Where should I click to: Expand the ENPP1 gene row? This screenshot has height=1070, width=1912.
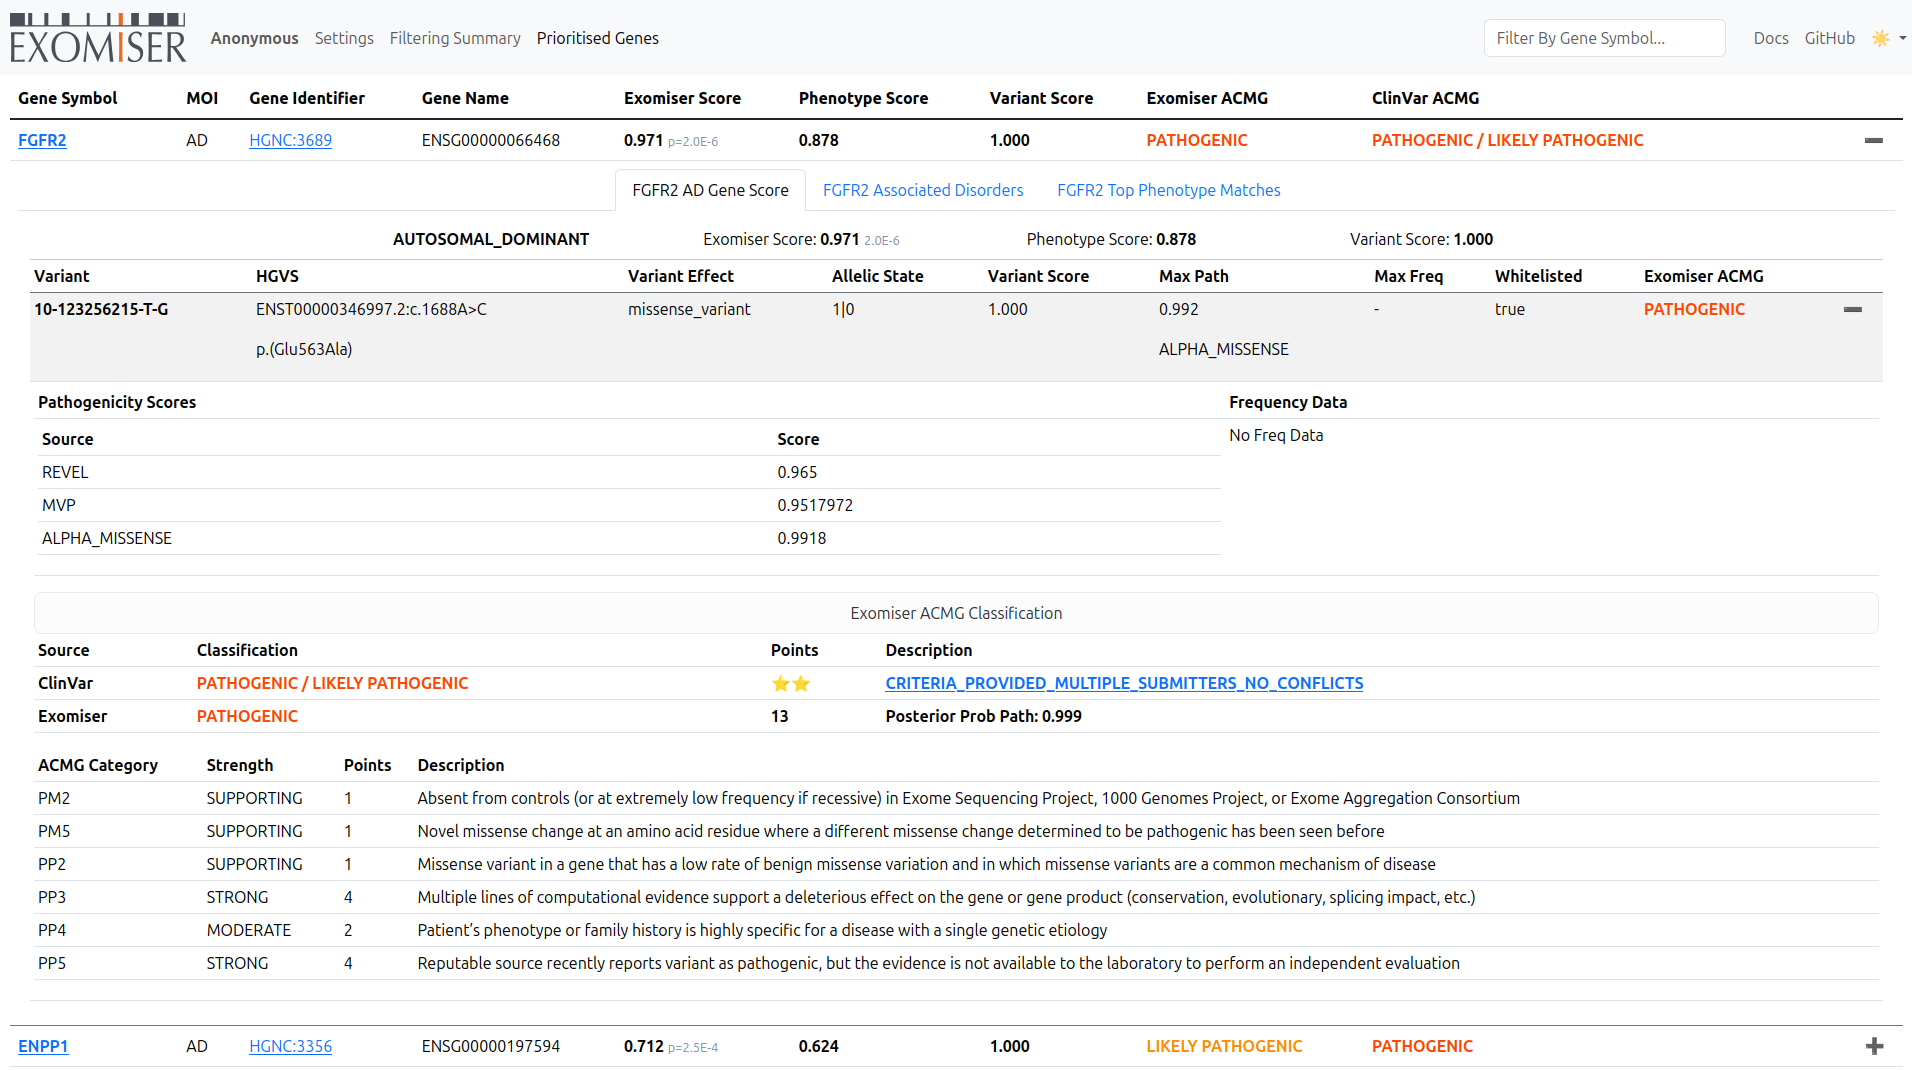click(x=1874, y=1046)
